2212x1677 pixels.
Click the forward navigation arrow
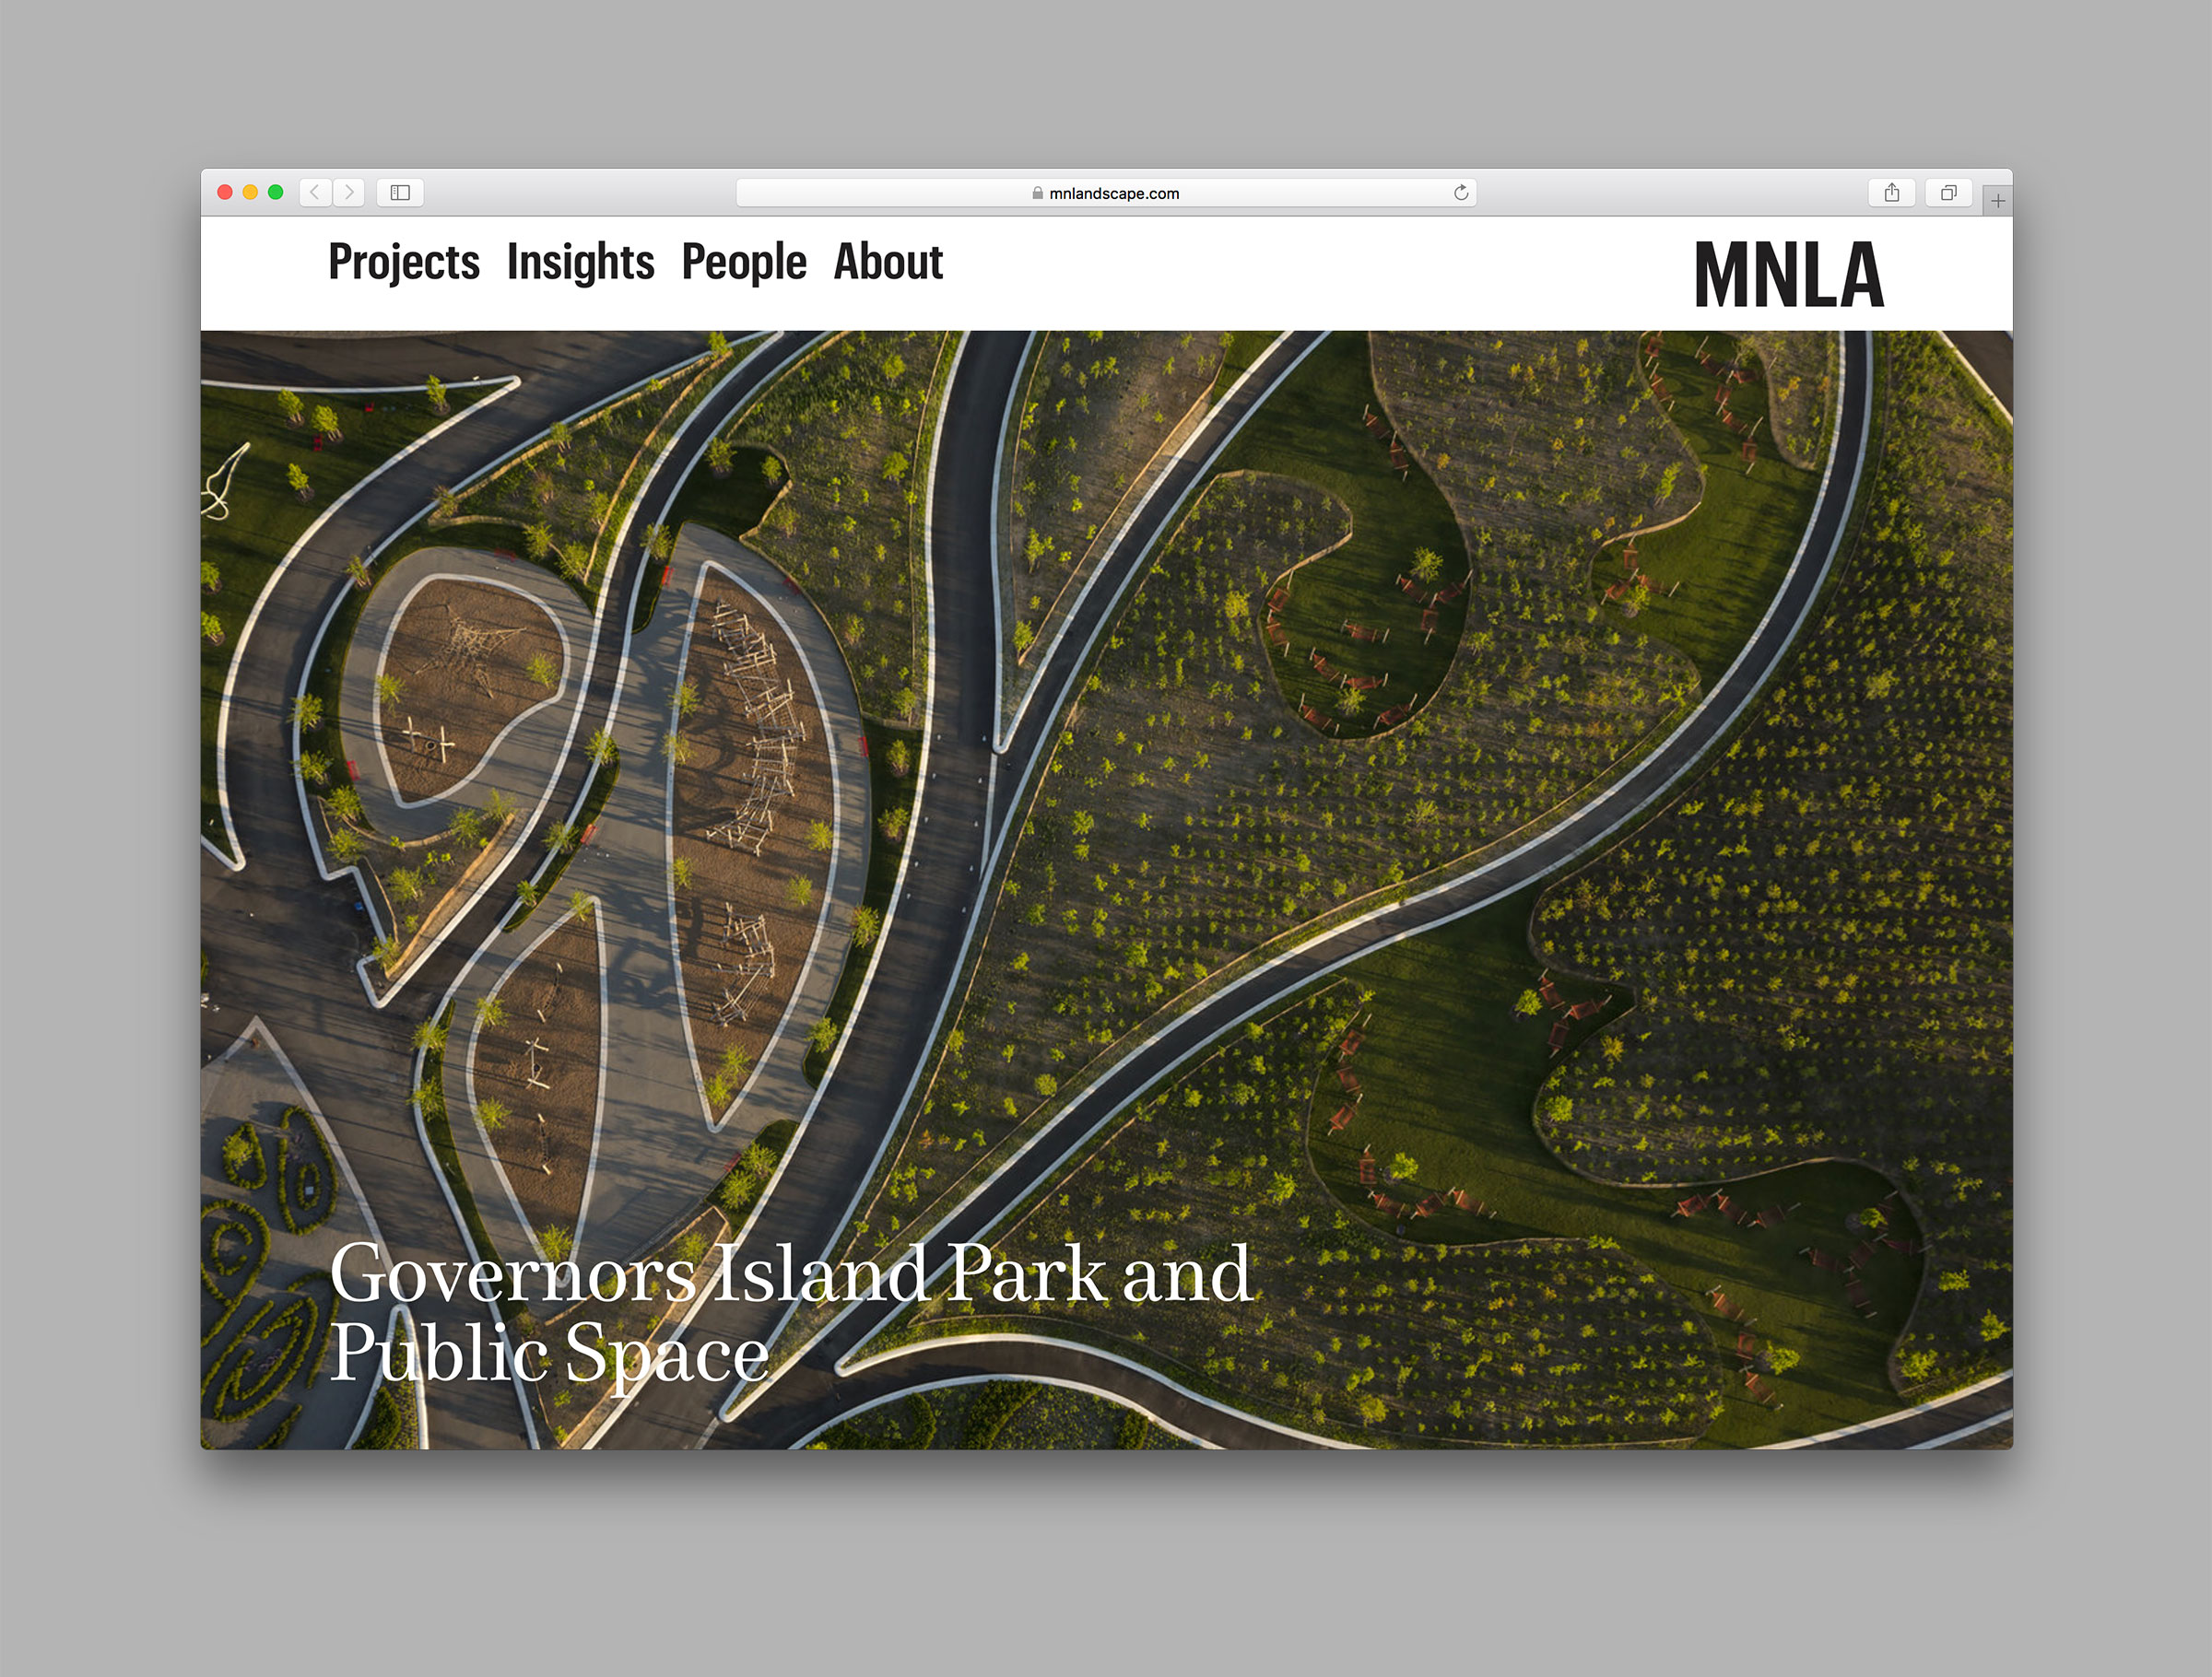click(349, 193)
